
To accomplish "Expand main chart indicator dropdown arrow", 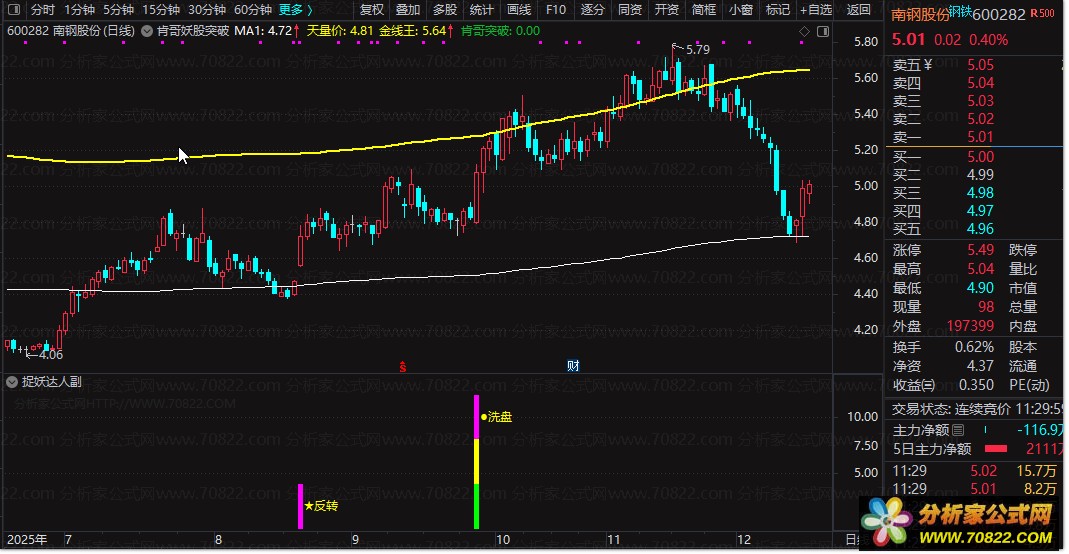I will [147, 31].
